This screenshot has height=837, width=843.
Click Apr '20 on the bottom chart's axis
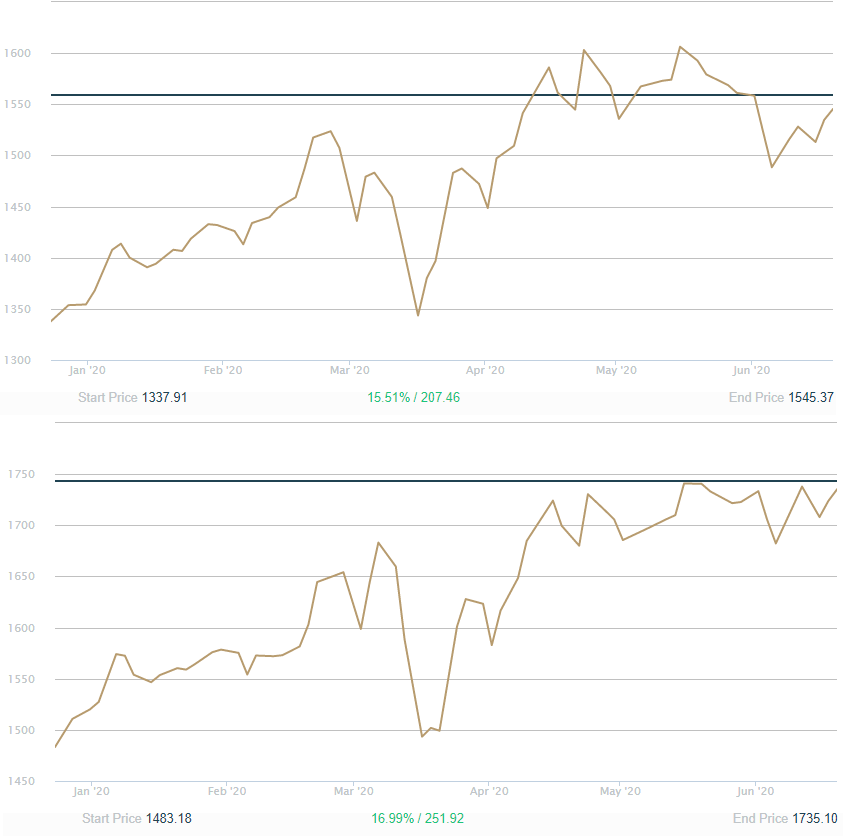click(488, 791)
